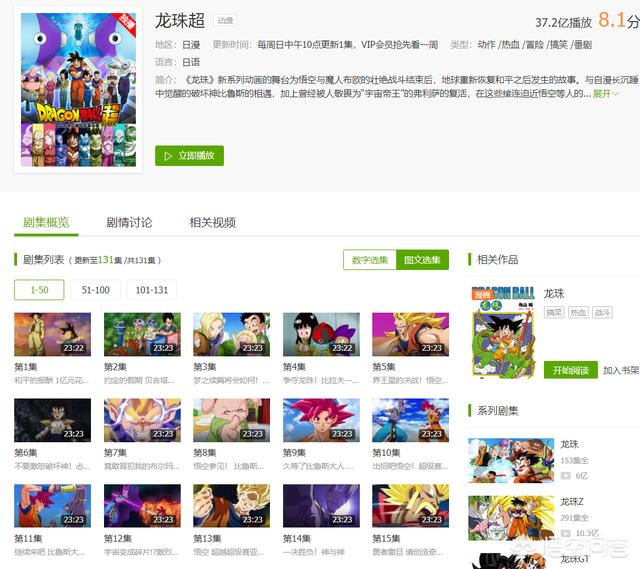Click the 冒险 genre link
640x569 pixels.
[x=535, y=45]
